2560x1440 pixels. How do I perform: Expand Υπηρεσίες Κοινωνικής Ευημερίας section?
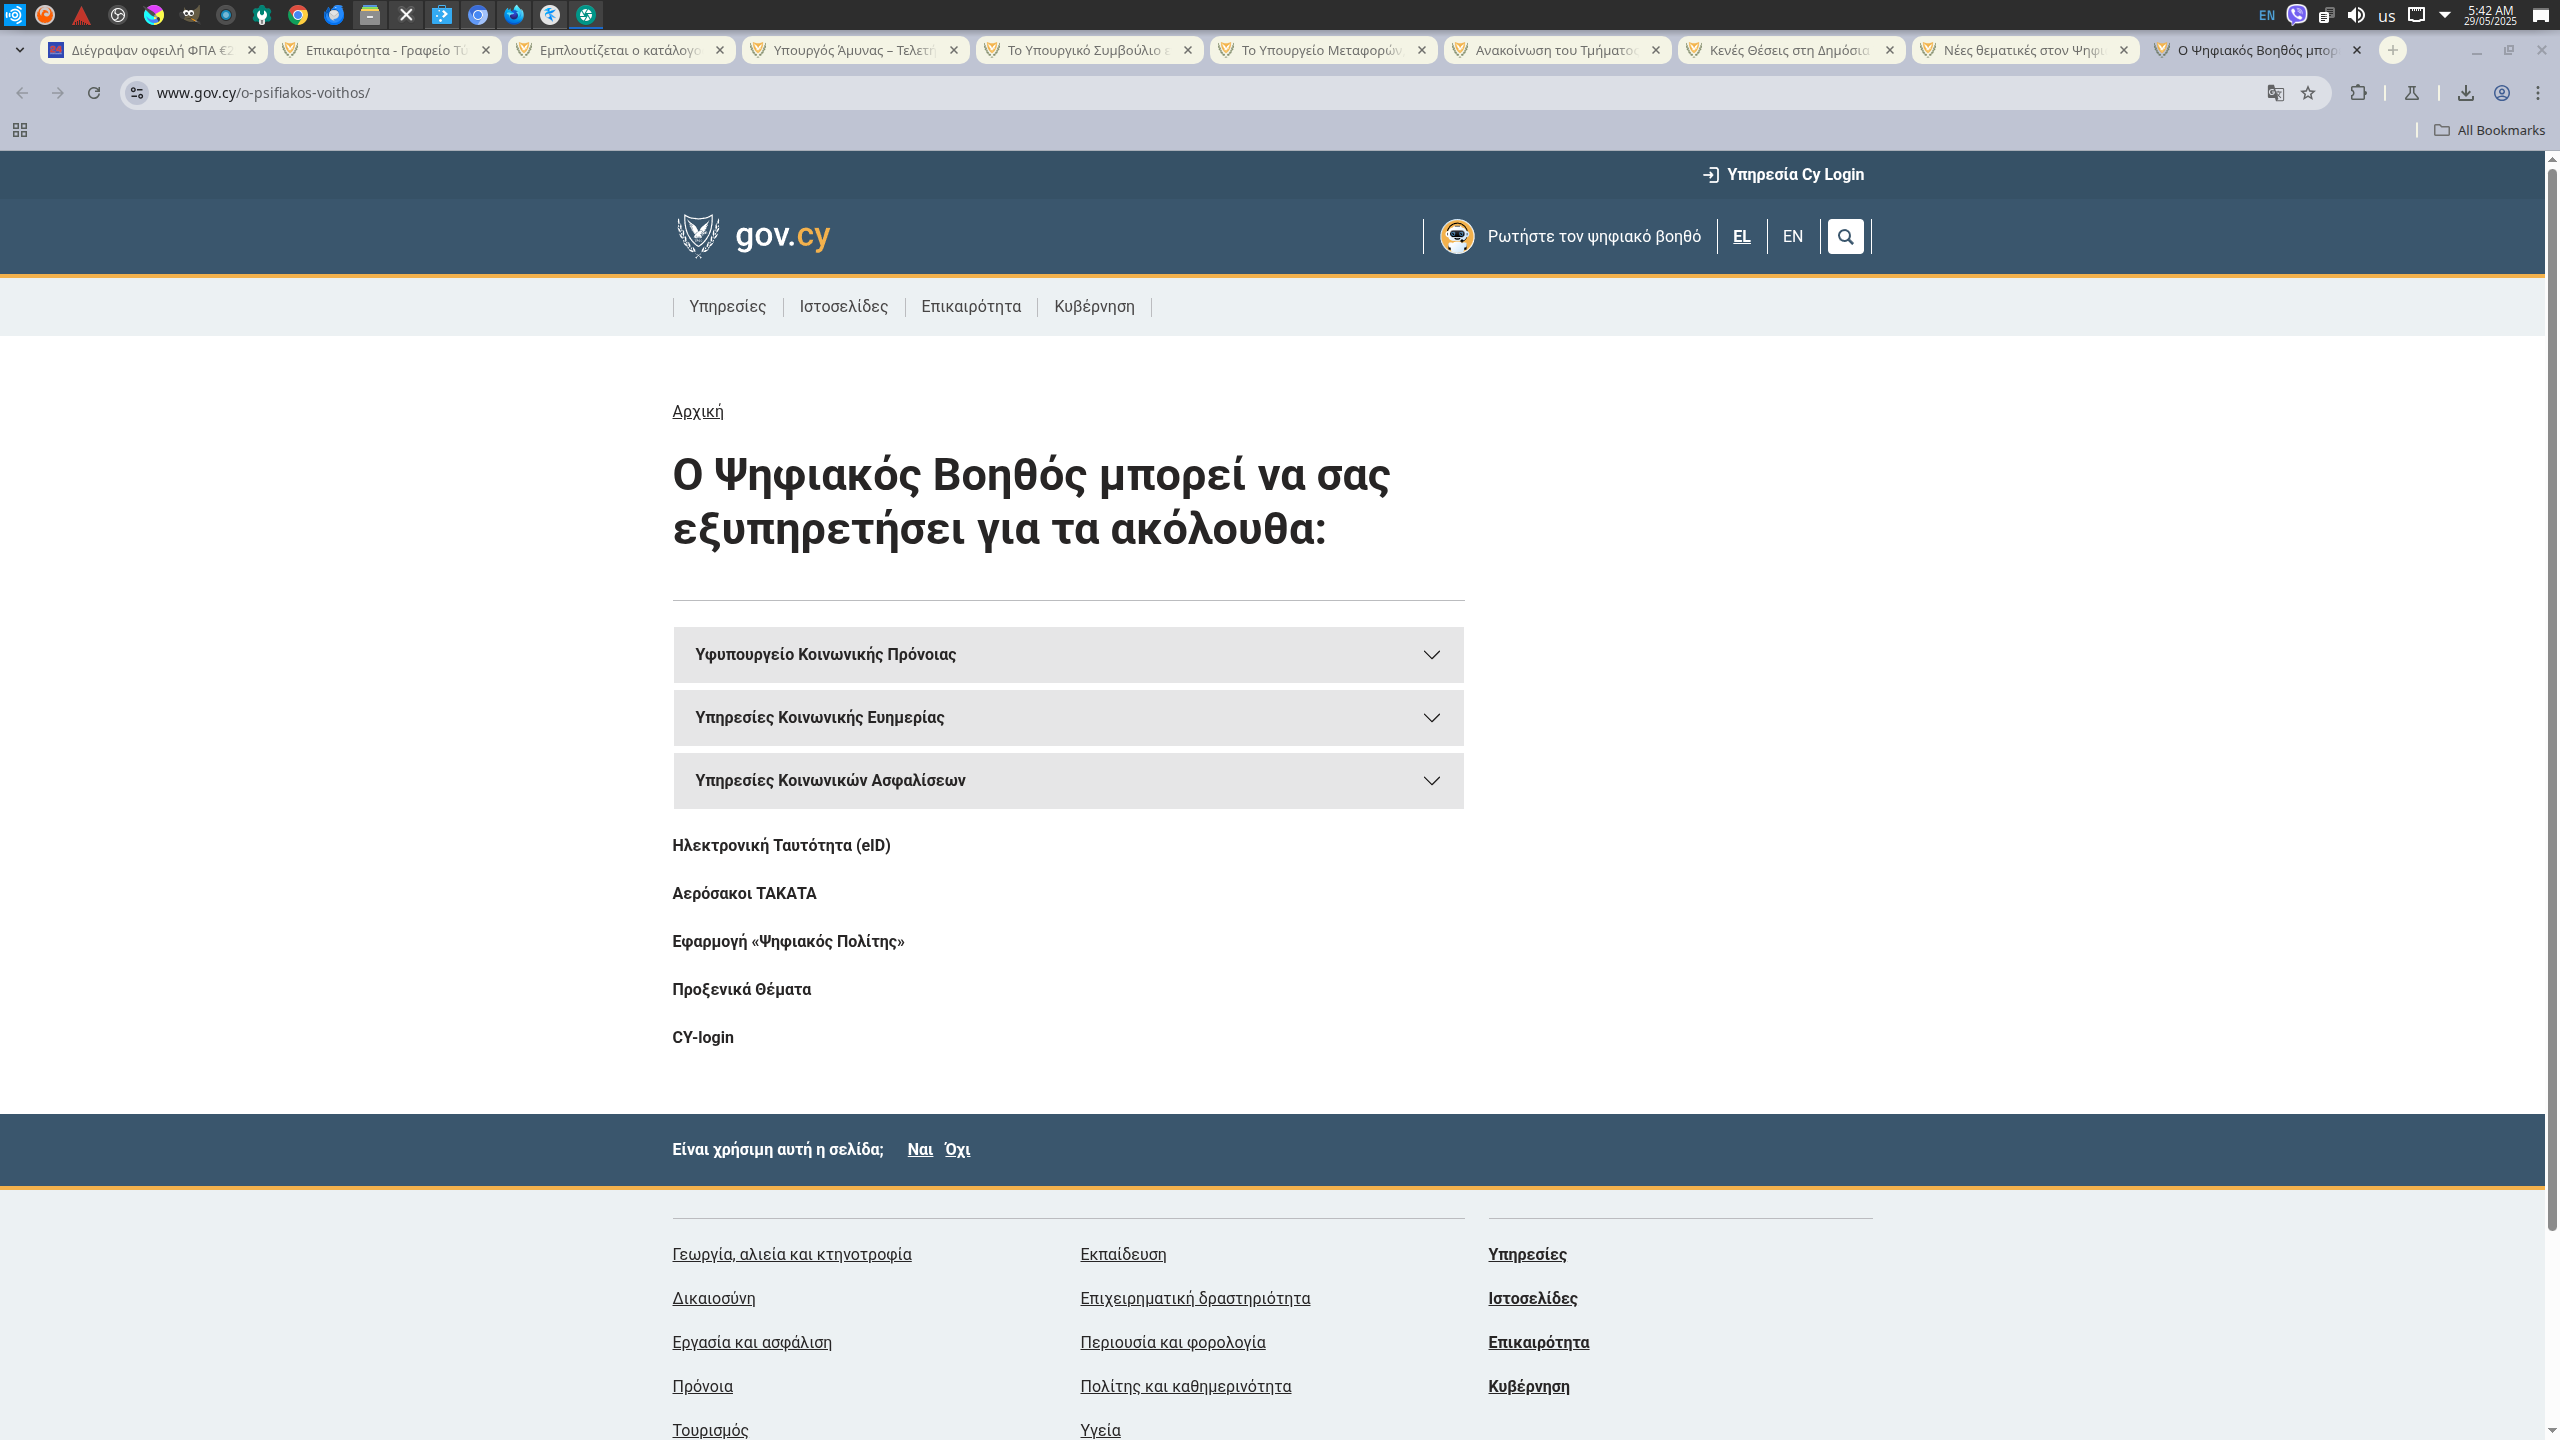[x=1068, y=718]
